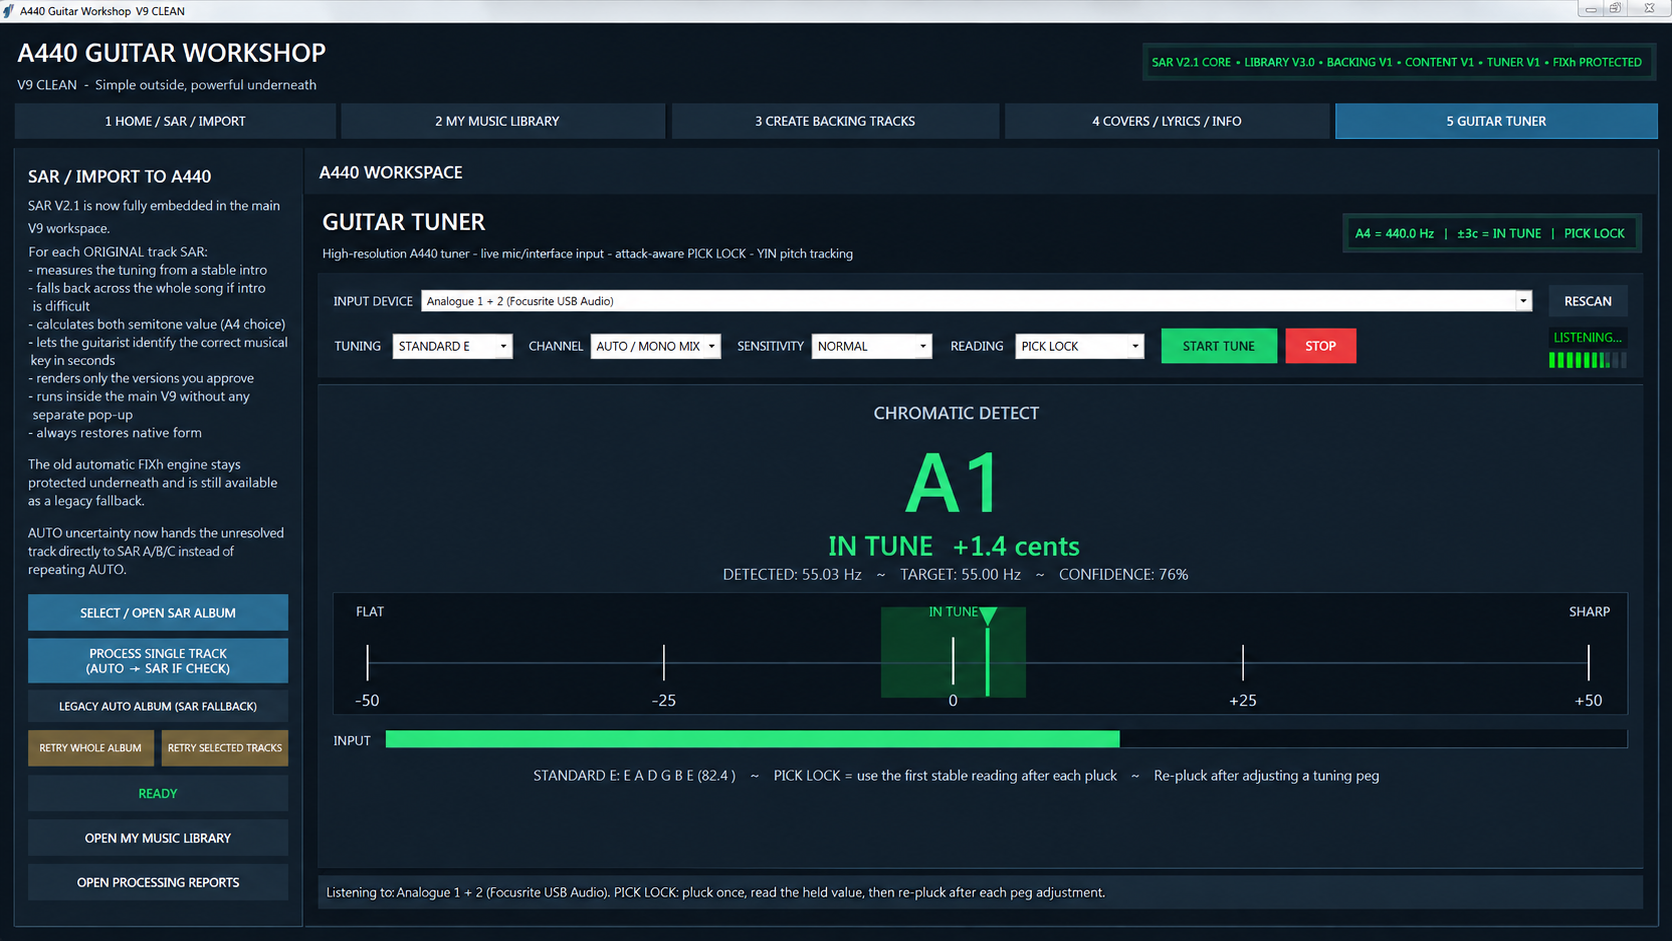Open the TUNING dropdown set to STANDARD E

[452, 346]
